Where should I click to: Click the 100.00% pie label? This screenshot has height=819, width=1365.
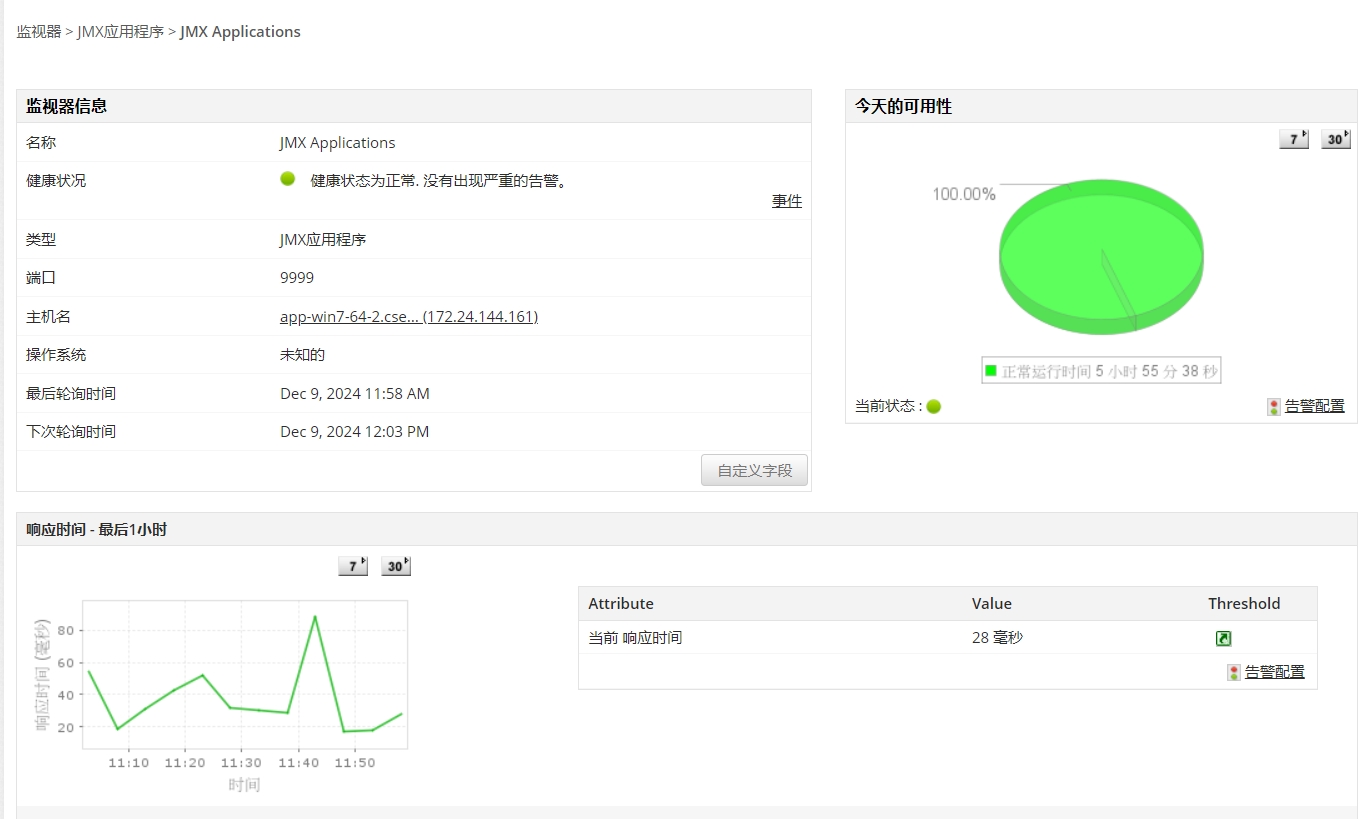click(964, 194)
